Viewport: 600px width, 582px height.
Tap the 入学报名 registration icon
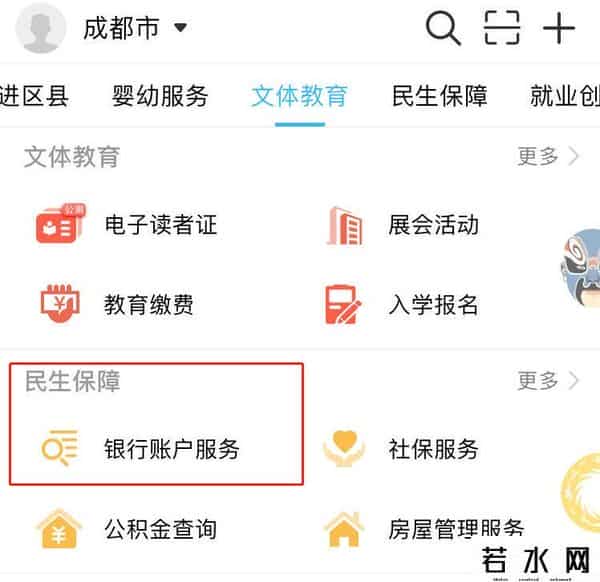[x=343, y=305]
